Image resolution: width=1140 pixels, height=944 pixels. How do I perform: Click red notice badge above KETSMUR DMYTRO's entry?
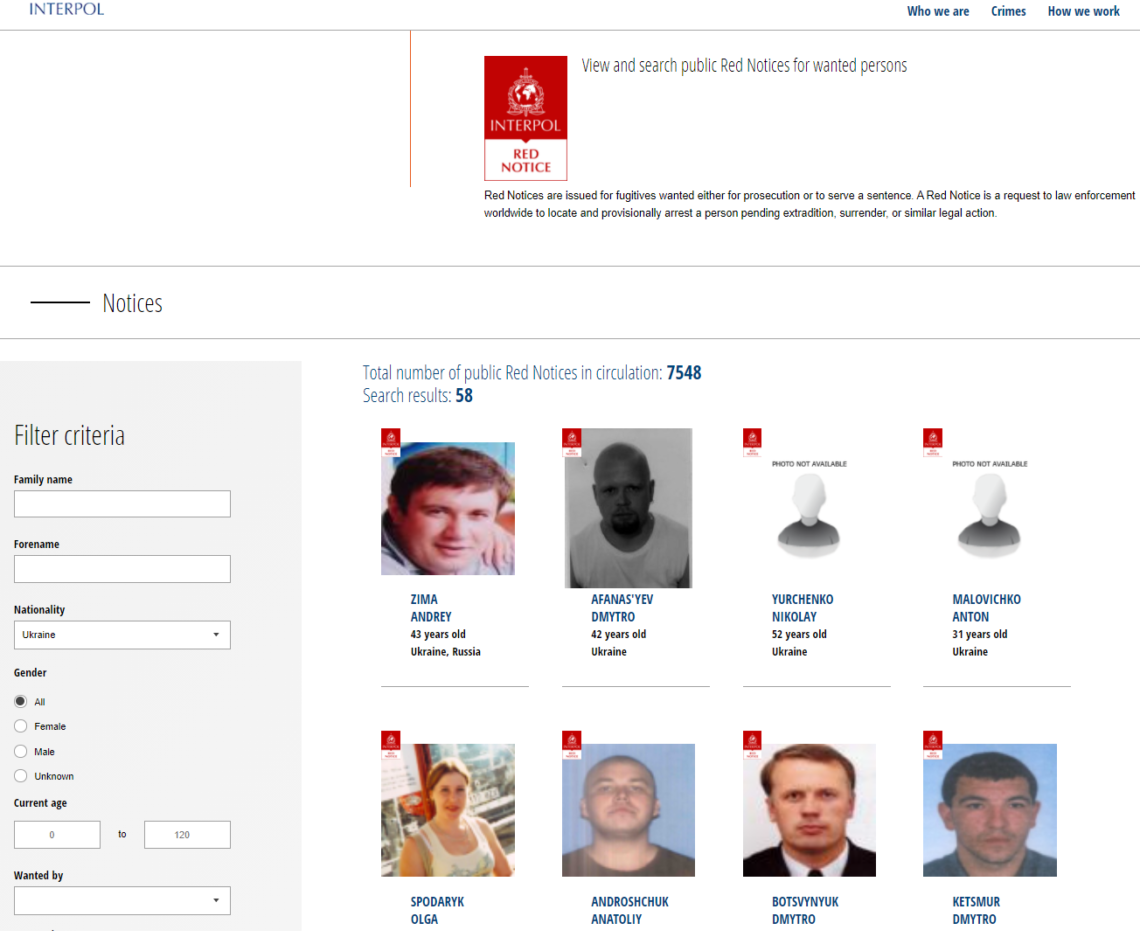point(932,745)
